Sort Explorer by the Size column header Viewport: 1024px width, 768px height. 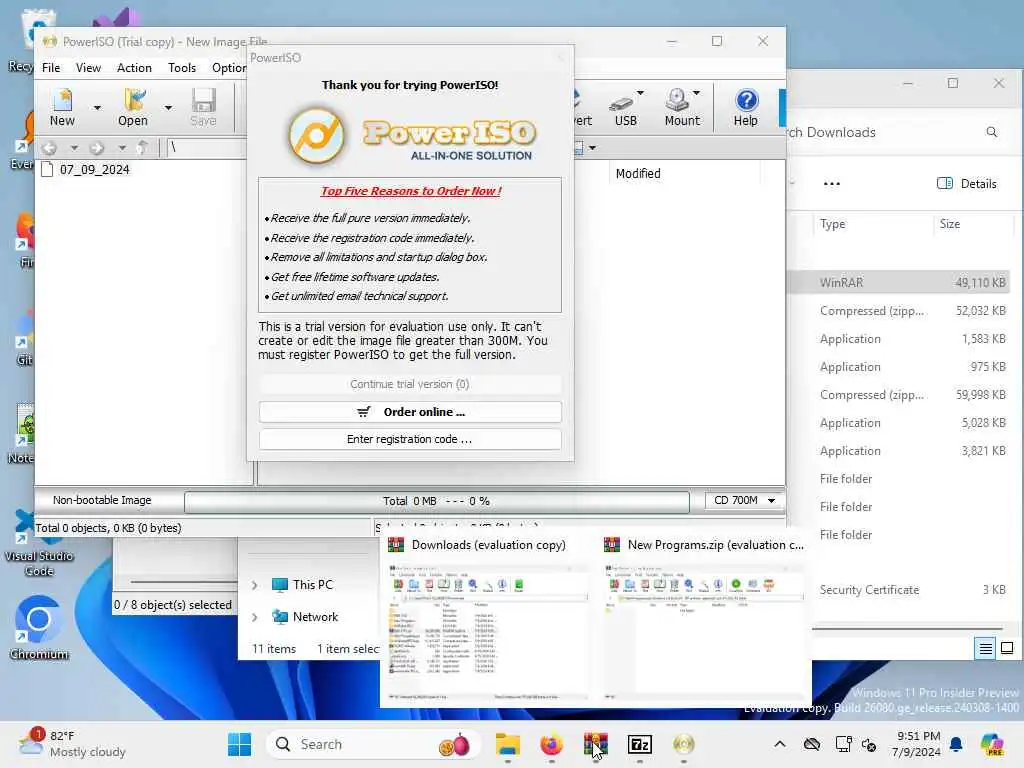tap(950, 224)
